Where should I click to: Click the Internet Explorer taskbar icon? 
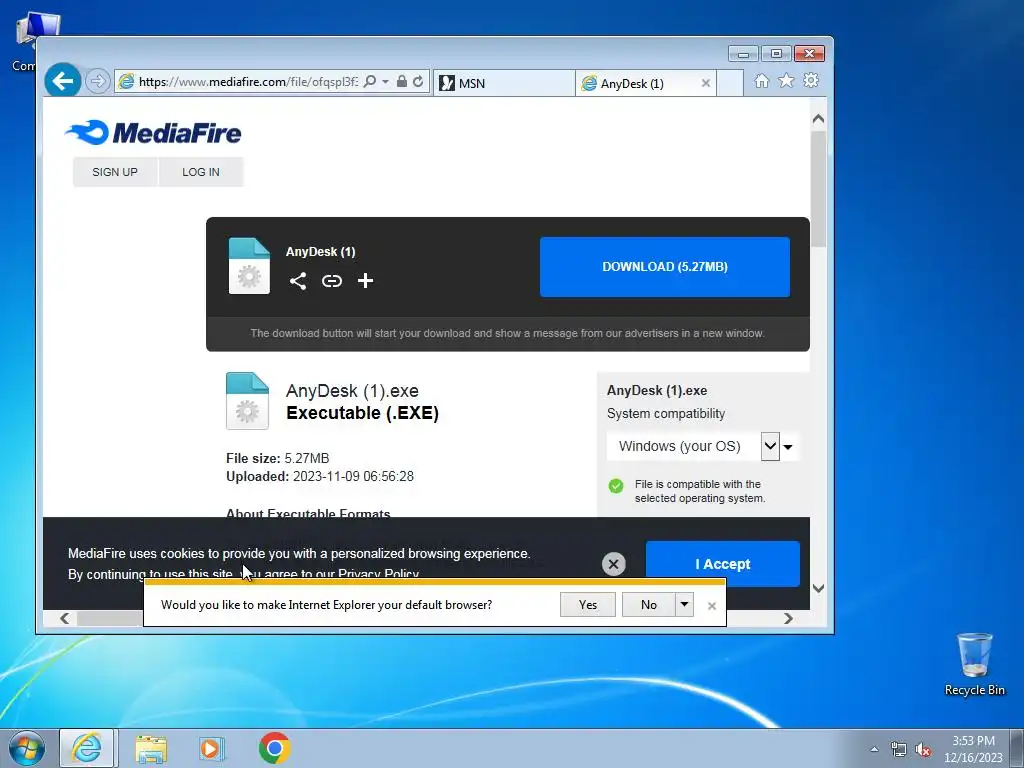[87, 748]
